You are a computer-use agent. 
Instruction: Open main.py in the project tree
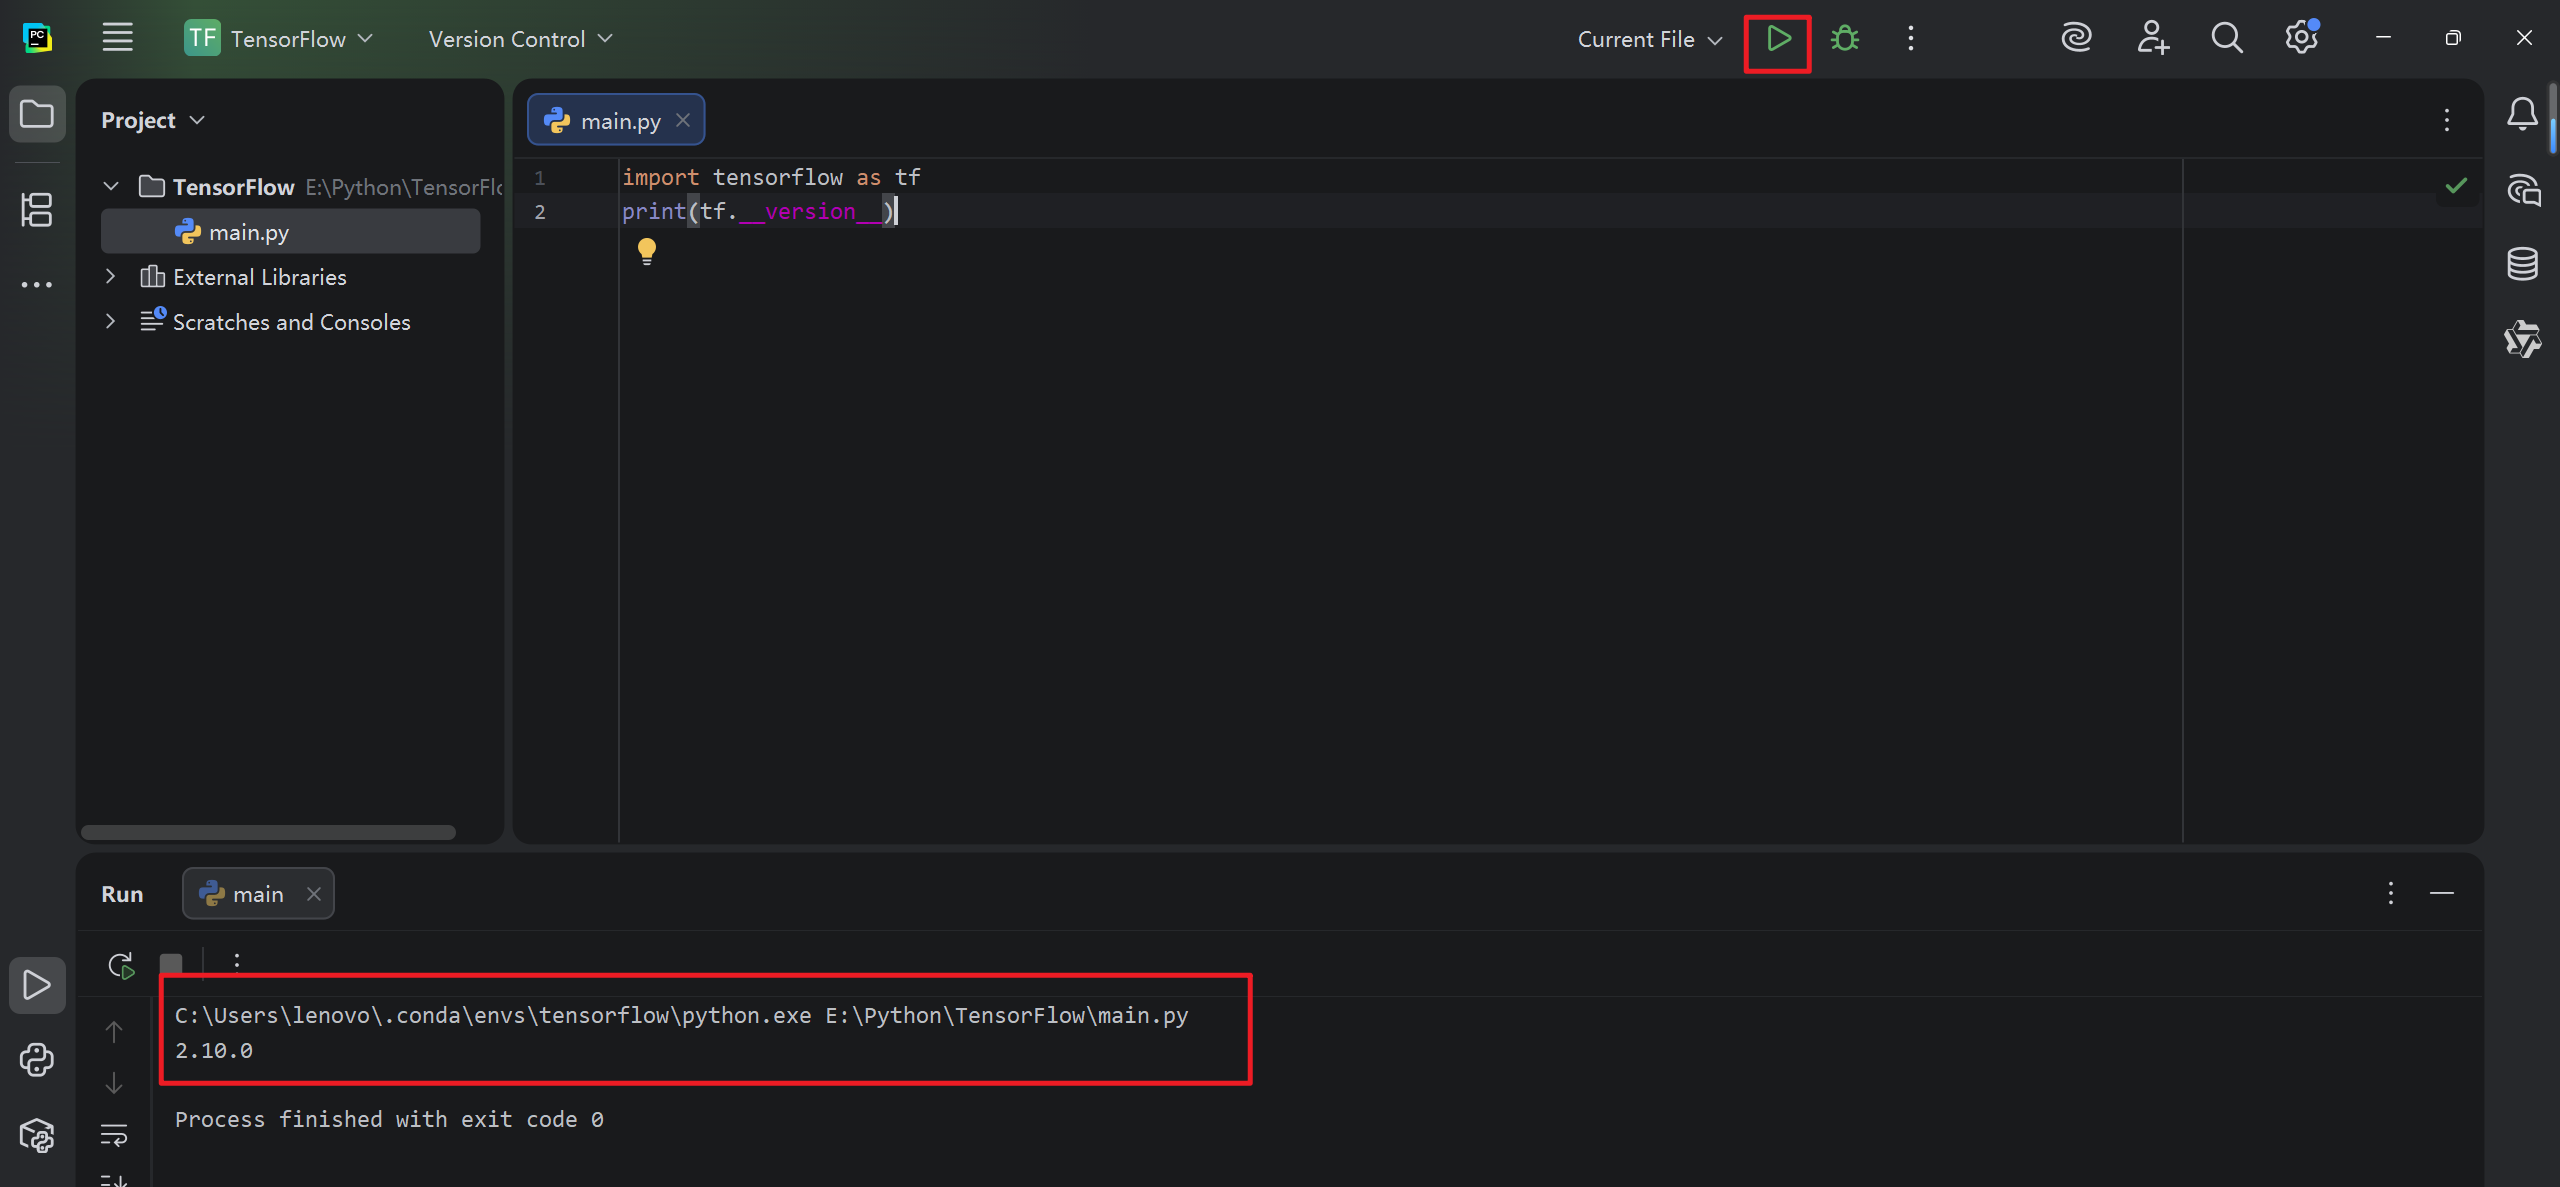(x=248, y=232)
